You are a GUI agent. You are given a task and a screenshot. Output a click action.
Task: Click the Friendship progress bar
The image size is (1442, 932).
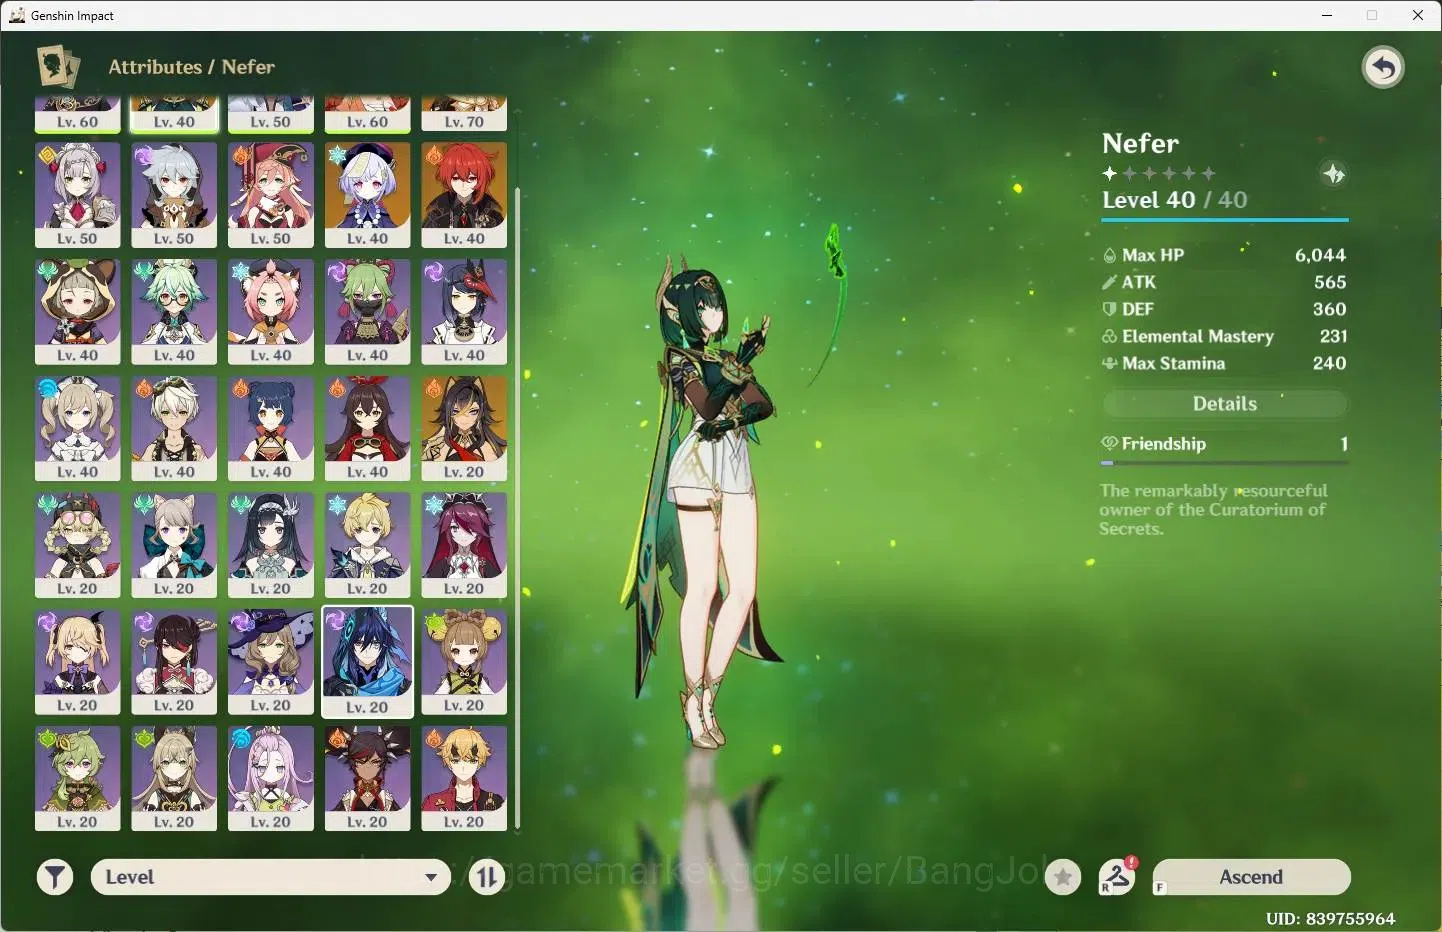click(x=1225, y=463)
